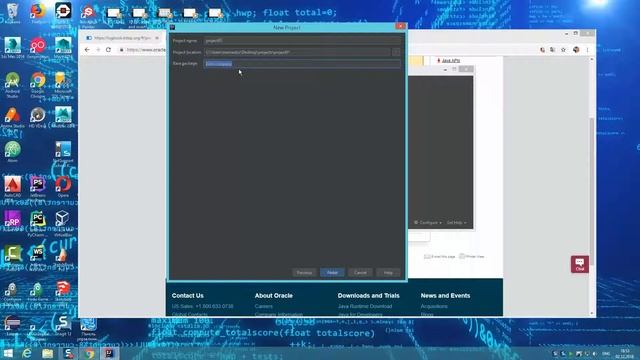Open the Chrome profile avatar
640x360 pixels.
[576, 49]
